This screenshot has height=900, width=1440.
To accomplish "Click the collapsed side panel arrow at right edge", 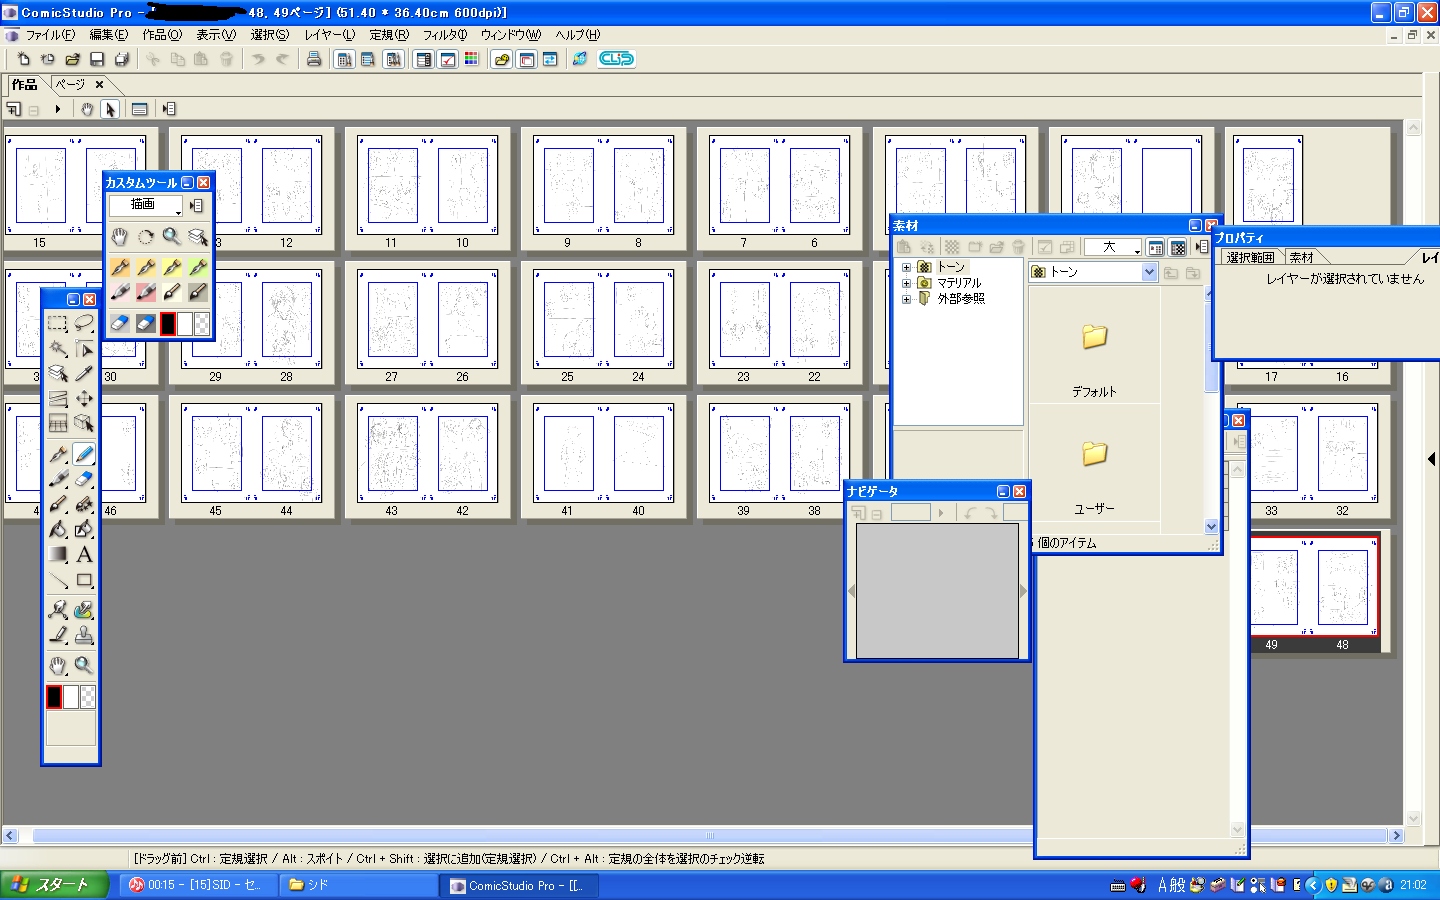I will point(1432,459).
